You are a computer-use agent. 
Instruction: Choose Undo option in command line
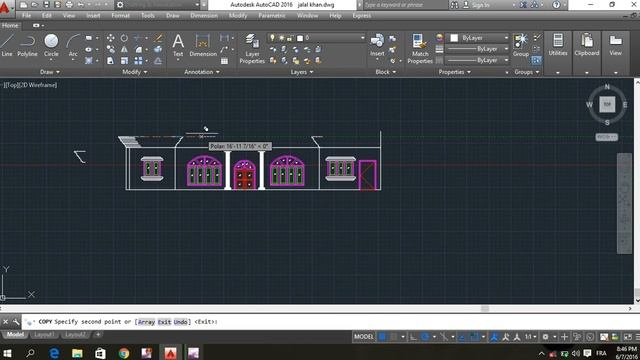pyautogui.click(x=180, y=322)
